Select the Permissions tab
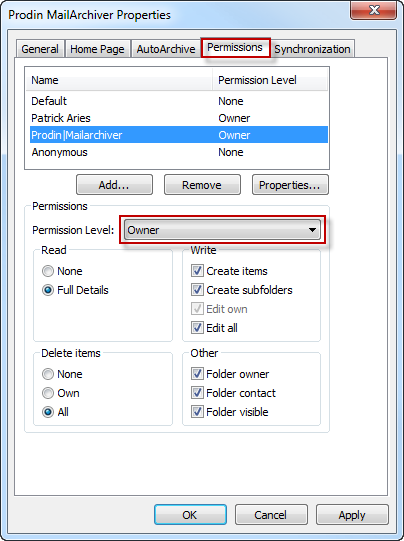This screenshot has height=541, width=404. pos(235,48)
